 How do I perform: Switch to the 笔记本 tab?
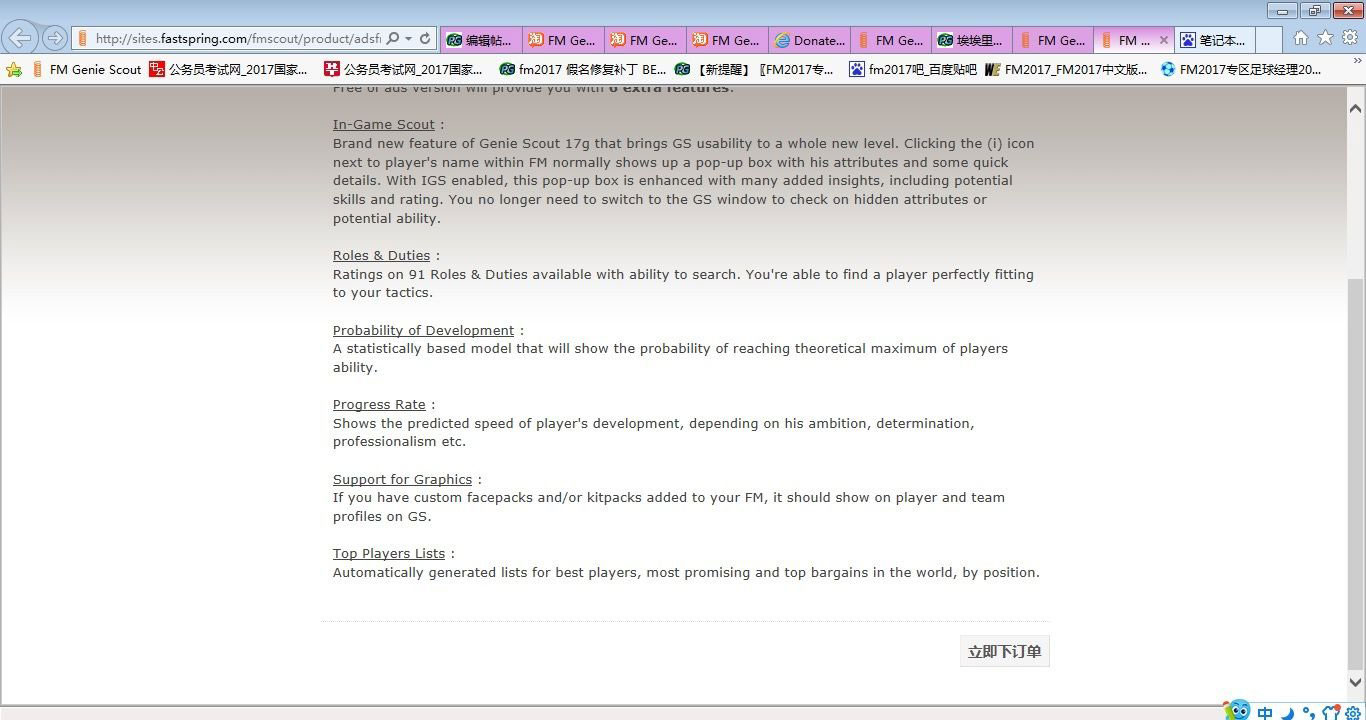(1214, 40)
